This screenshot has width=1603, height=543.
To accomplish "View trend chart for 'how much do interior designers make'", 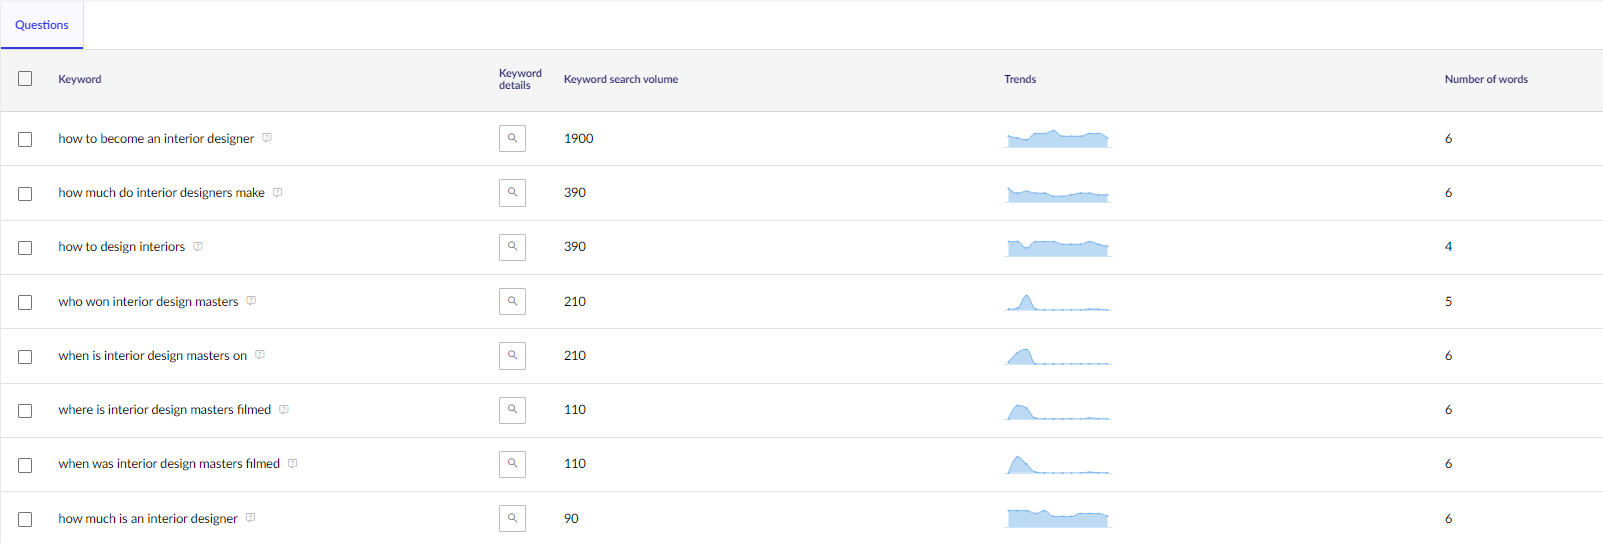I will [x=1058, y=193].
